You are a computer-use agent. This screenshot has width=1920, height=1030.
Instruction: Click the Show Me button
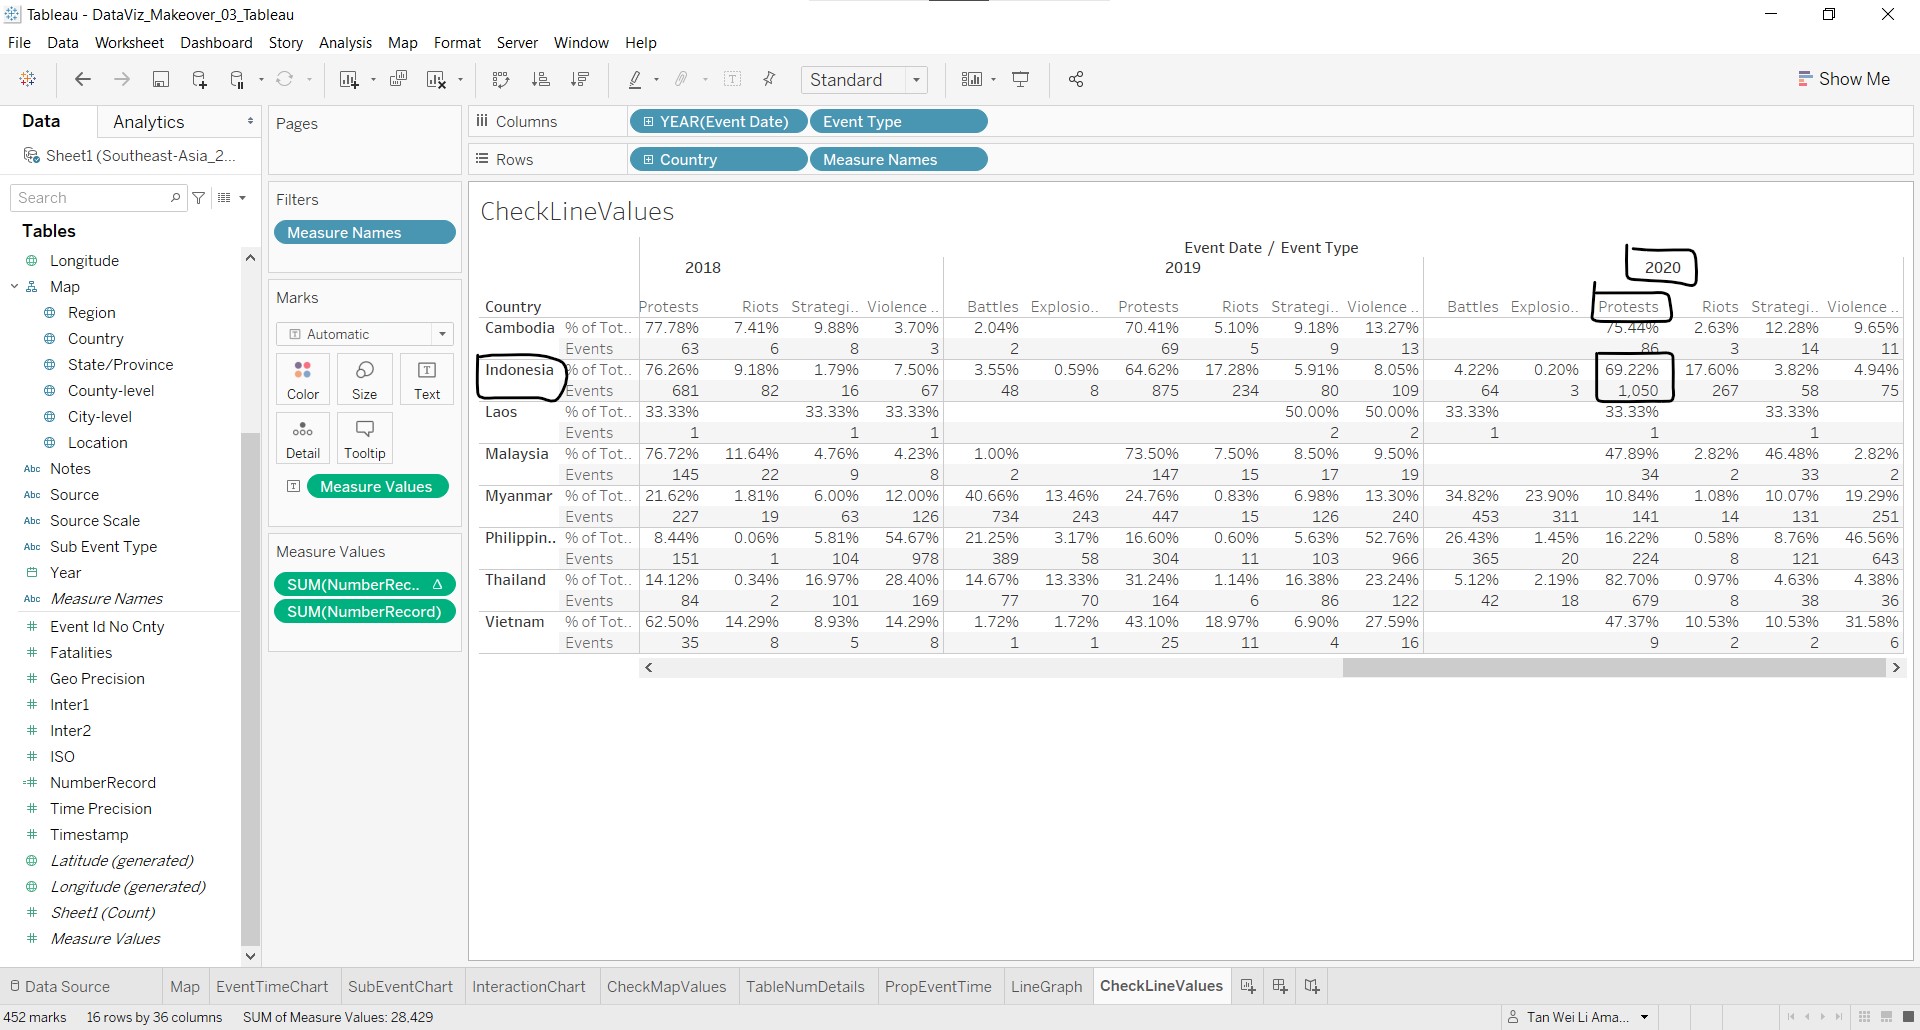pos(1843,79)
